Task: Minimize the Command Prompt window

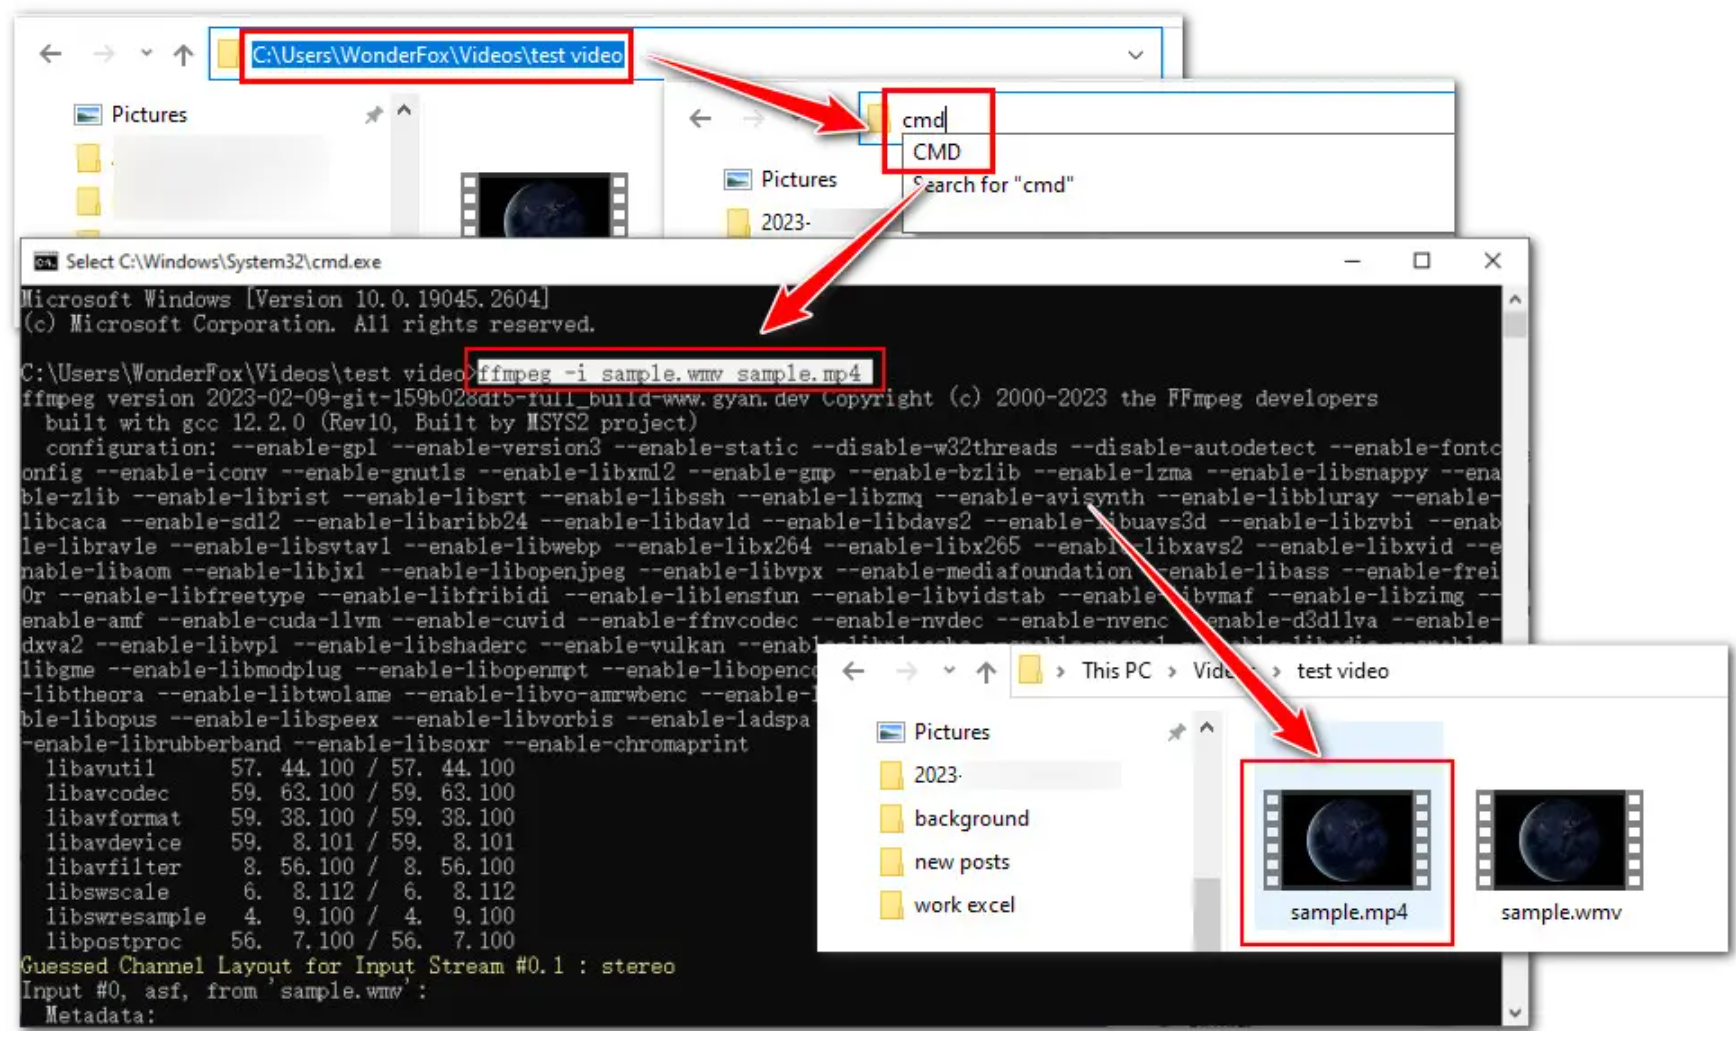Action: point(1352,261)
